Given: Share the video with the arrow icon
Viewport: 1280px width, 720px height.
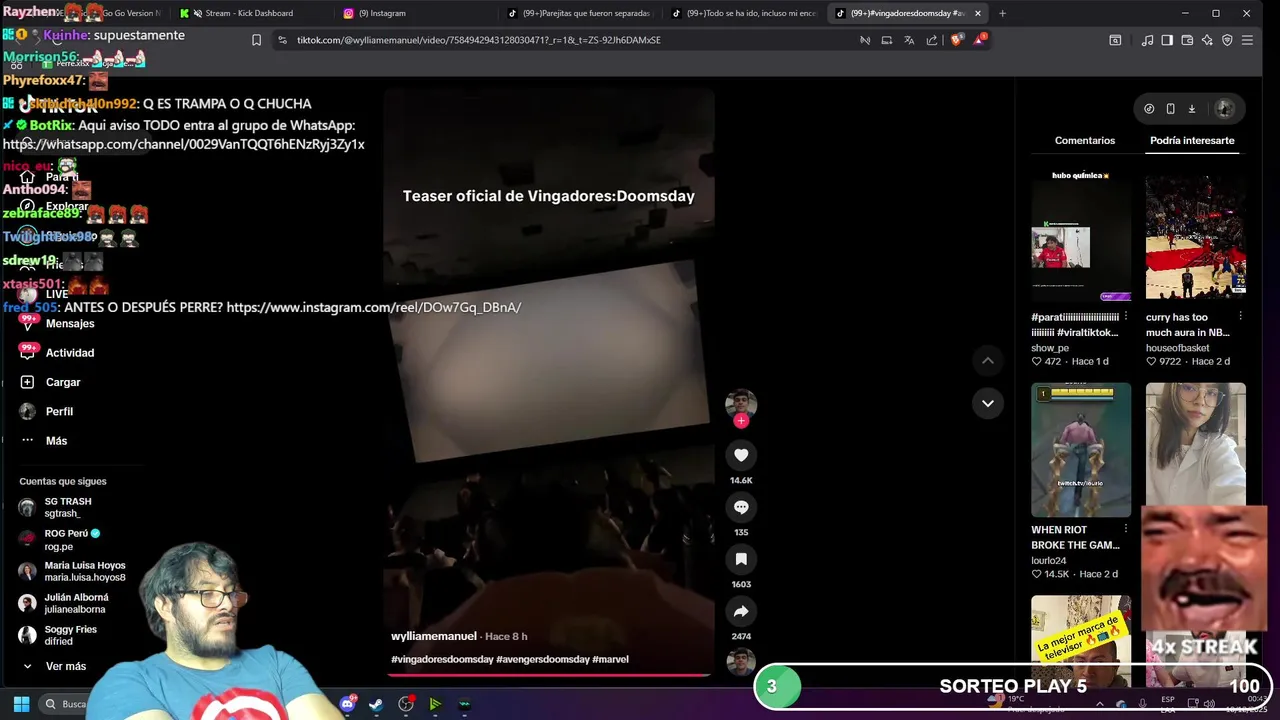Looking at the screenshot, I should 741,611.
